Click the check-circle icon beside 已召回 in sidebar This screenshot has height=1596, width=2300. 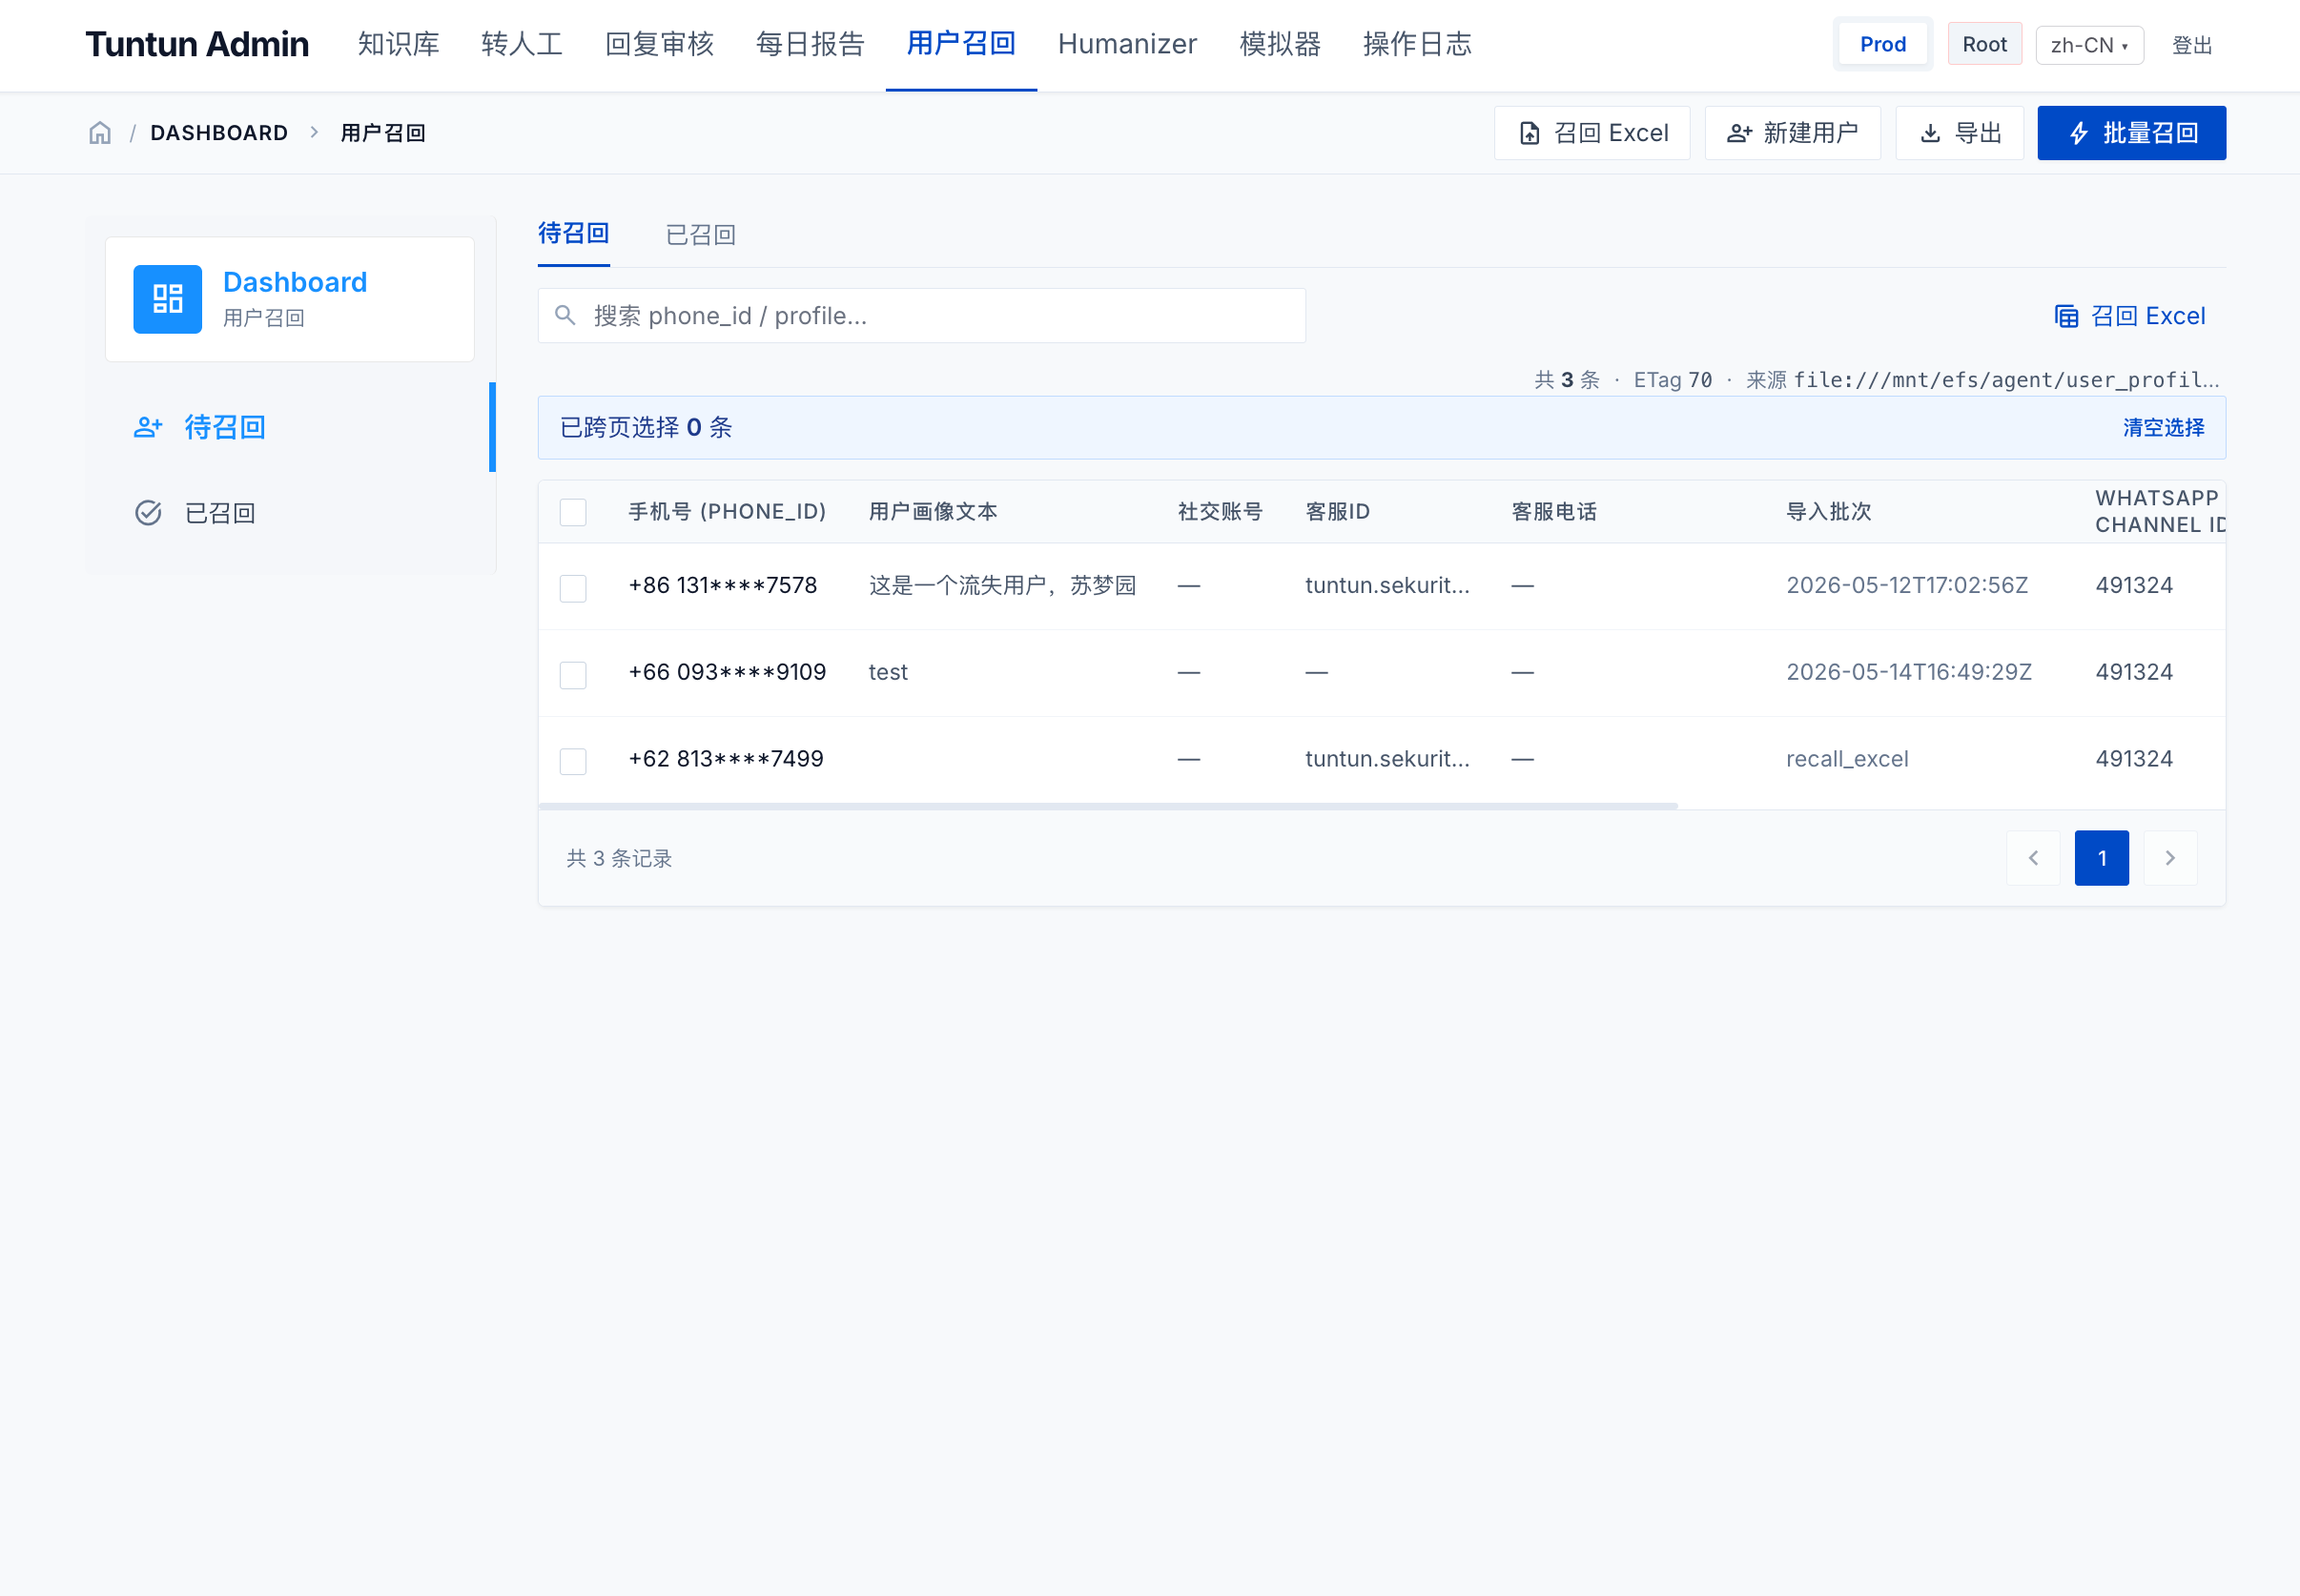[148, 513]
